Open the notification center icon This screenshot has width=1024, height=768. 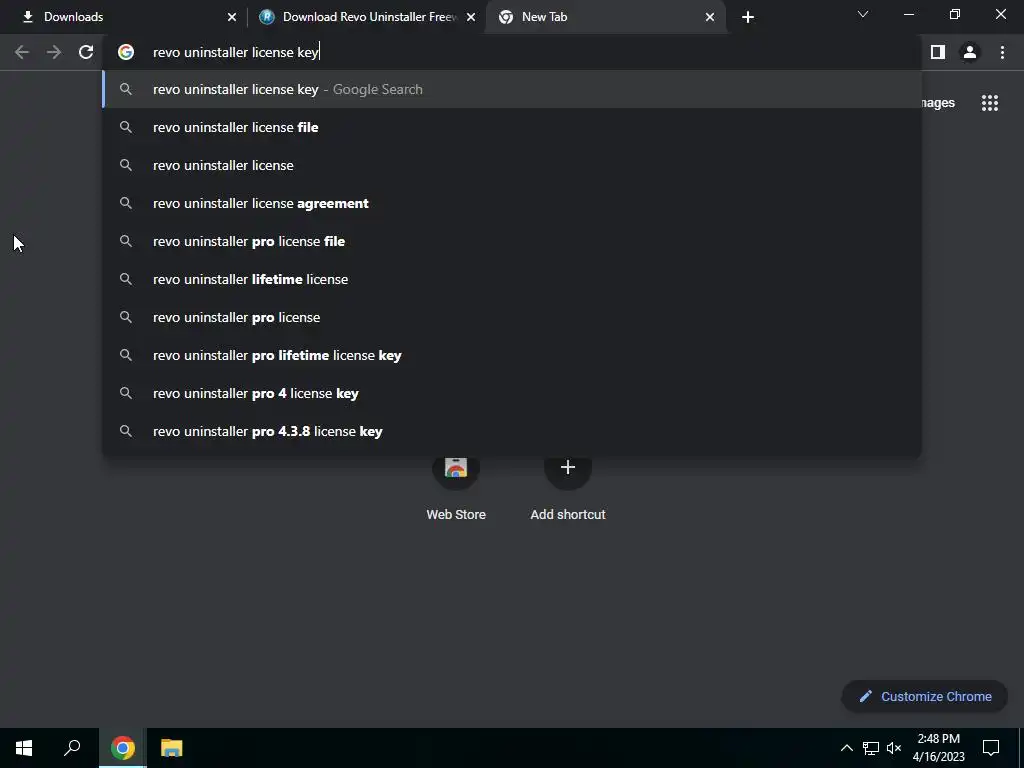991,748
